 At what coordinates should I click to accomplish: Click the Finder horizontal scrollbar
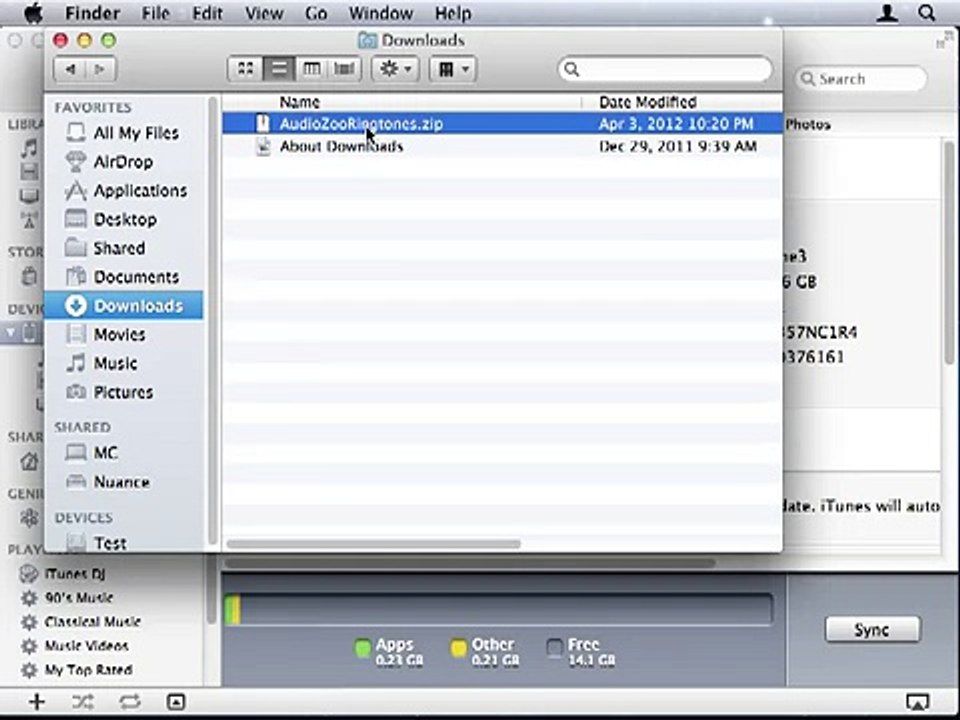tap(373, 544)
